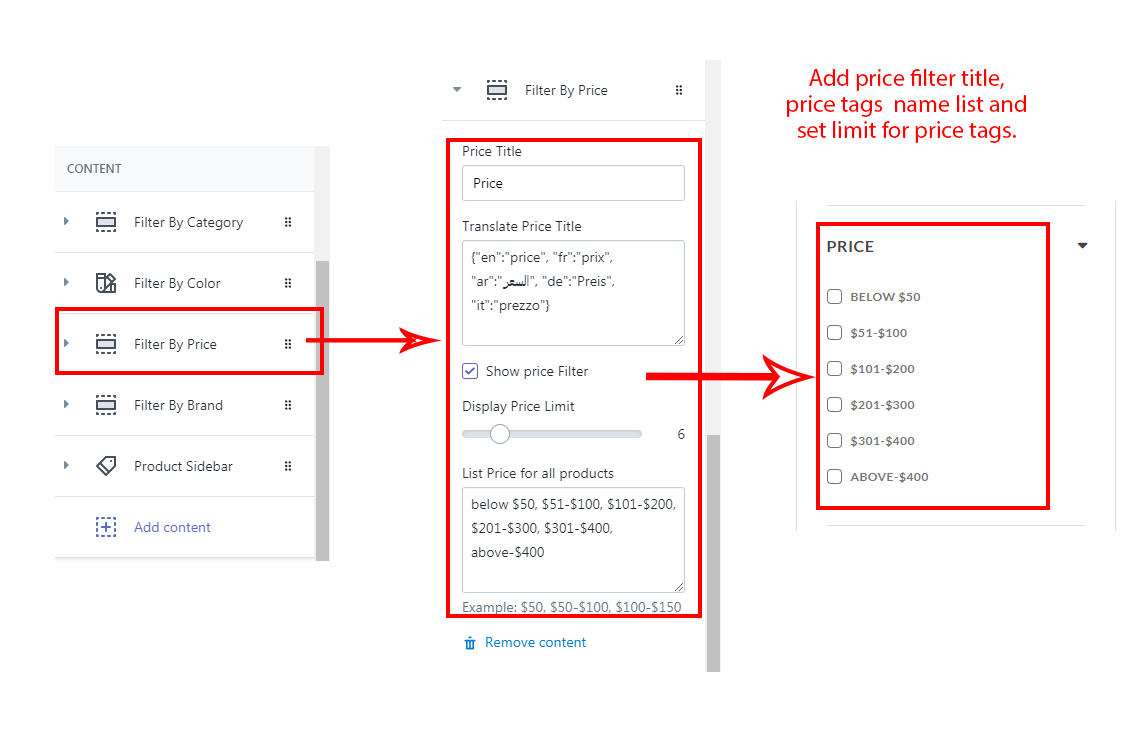
Task: Click the Product Sidebar tag icon
Action: point(106,466)
